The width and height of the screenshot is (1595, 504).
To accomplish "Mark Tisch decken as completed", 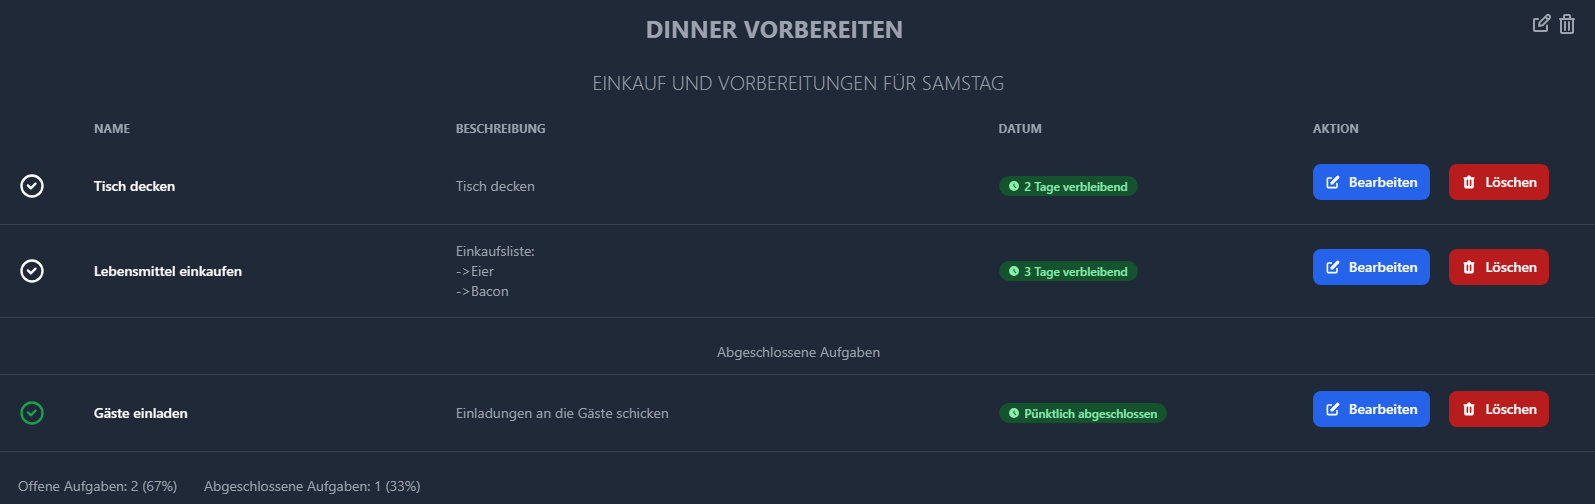I will [x=32, y=186].
